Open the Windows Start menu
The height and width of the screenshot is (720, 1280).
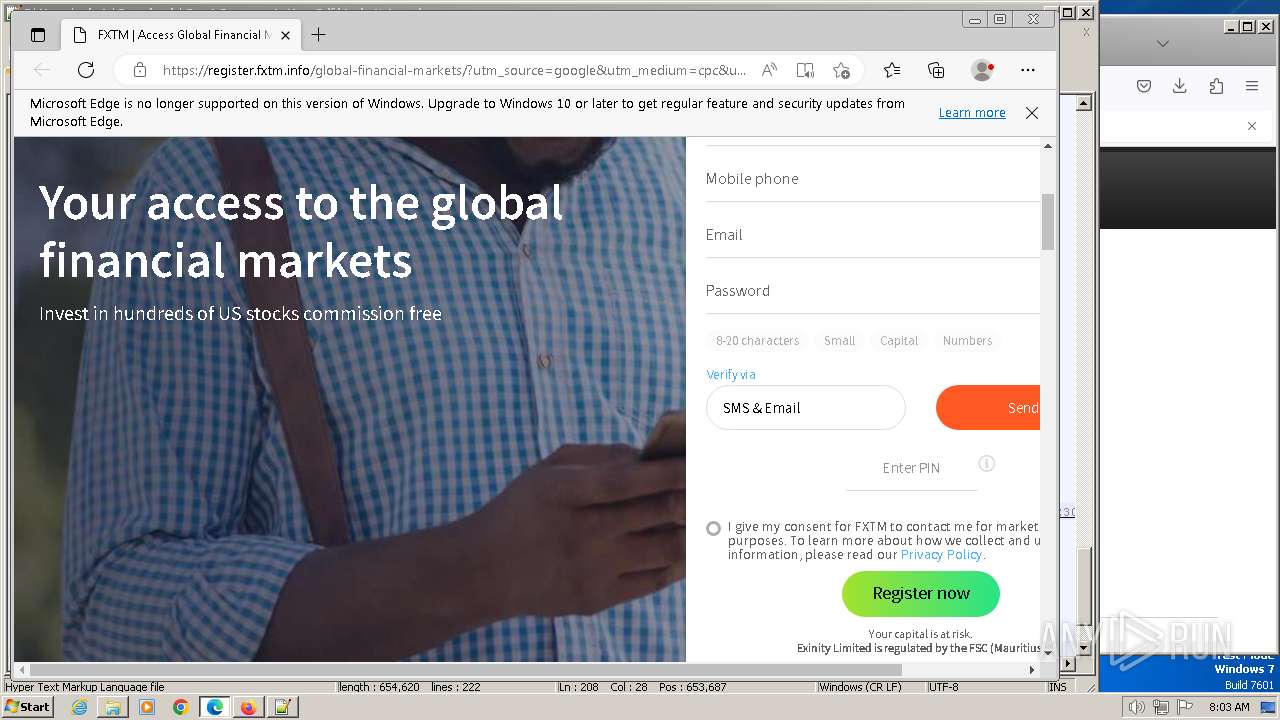click(x=28, y=707)
